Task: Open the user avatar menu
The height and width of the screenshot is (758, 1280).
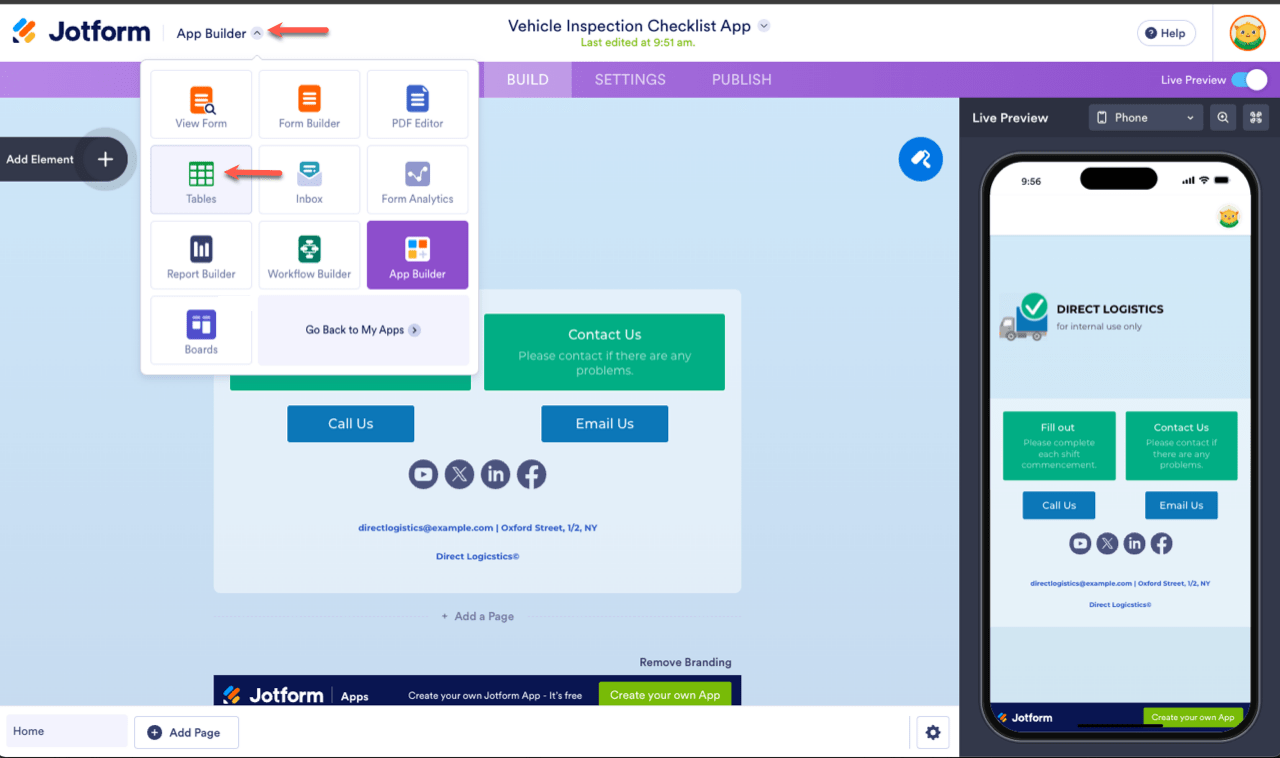Action: point(1247,33)
